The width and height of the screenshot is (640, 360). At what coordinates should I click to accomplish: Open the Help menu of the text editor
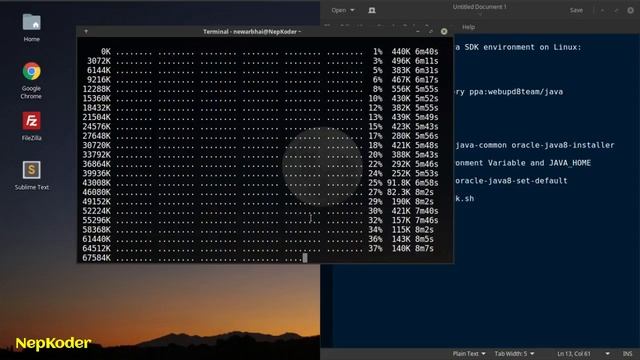pyautogui.click(x=468, y=27)
